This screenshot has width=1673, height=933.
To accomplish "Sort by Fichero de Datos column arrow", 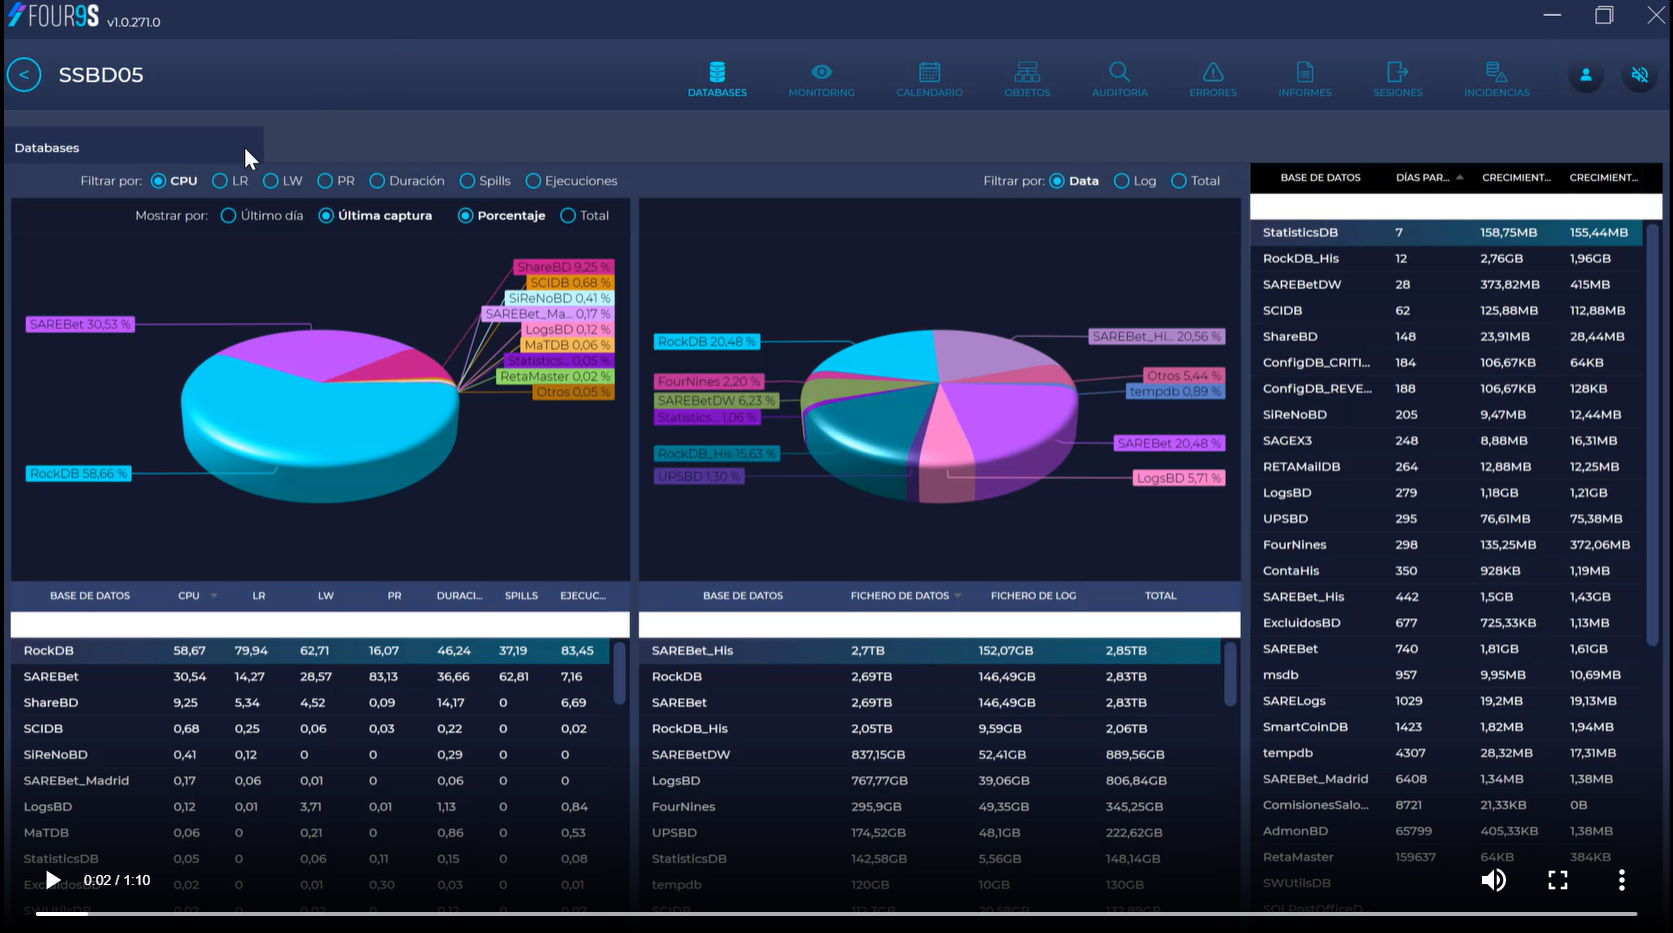I will (x=958, y=596).
